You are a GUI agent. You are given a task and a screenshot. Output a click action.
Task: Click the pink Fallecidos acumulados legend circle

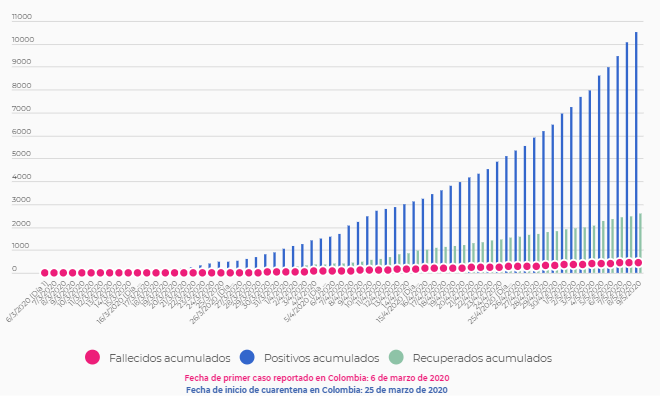(x=92, y=357)
